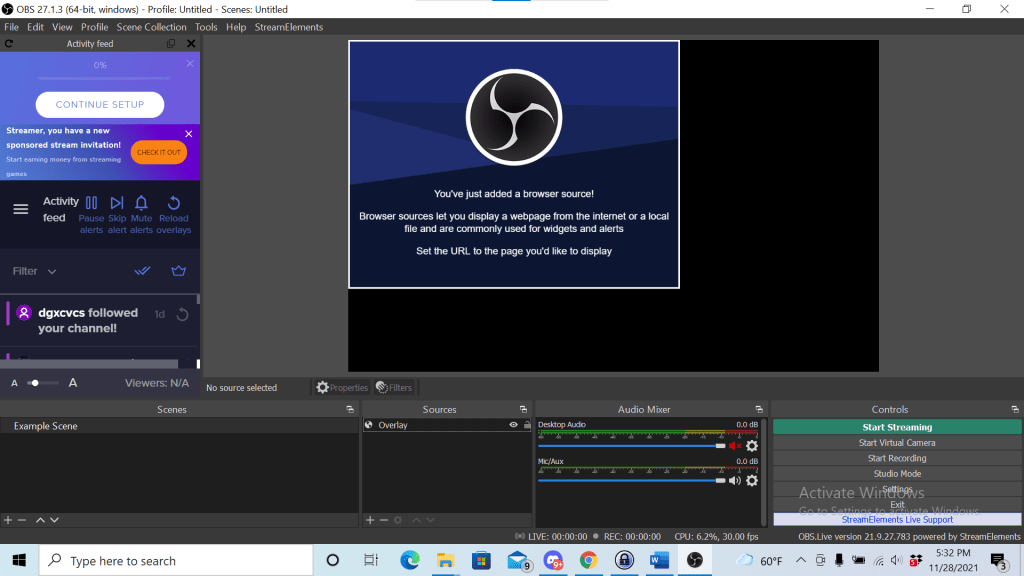Click the move-down chevron under Scenes

[x=55, y=519]
